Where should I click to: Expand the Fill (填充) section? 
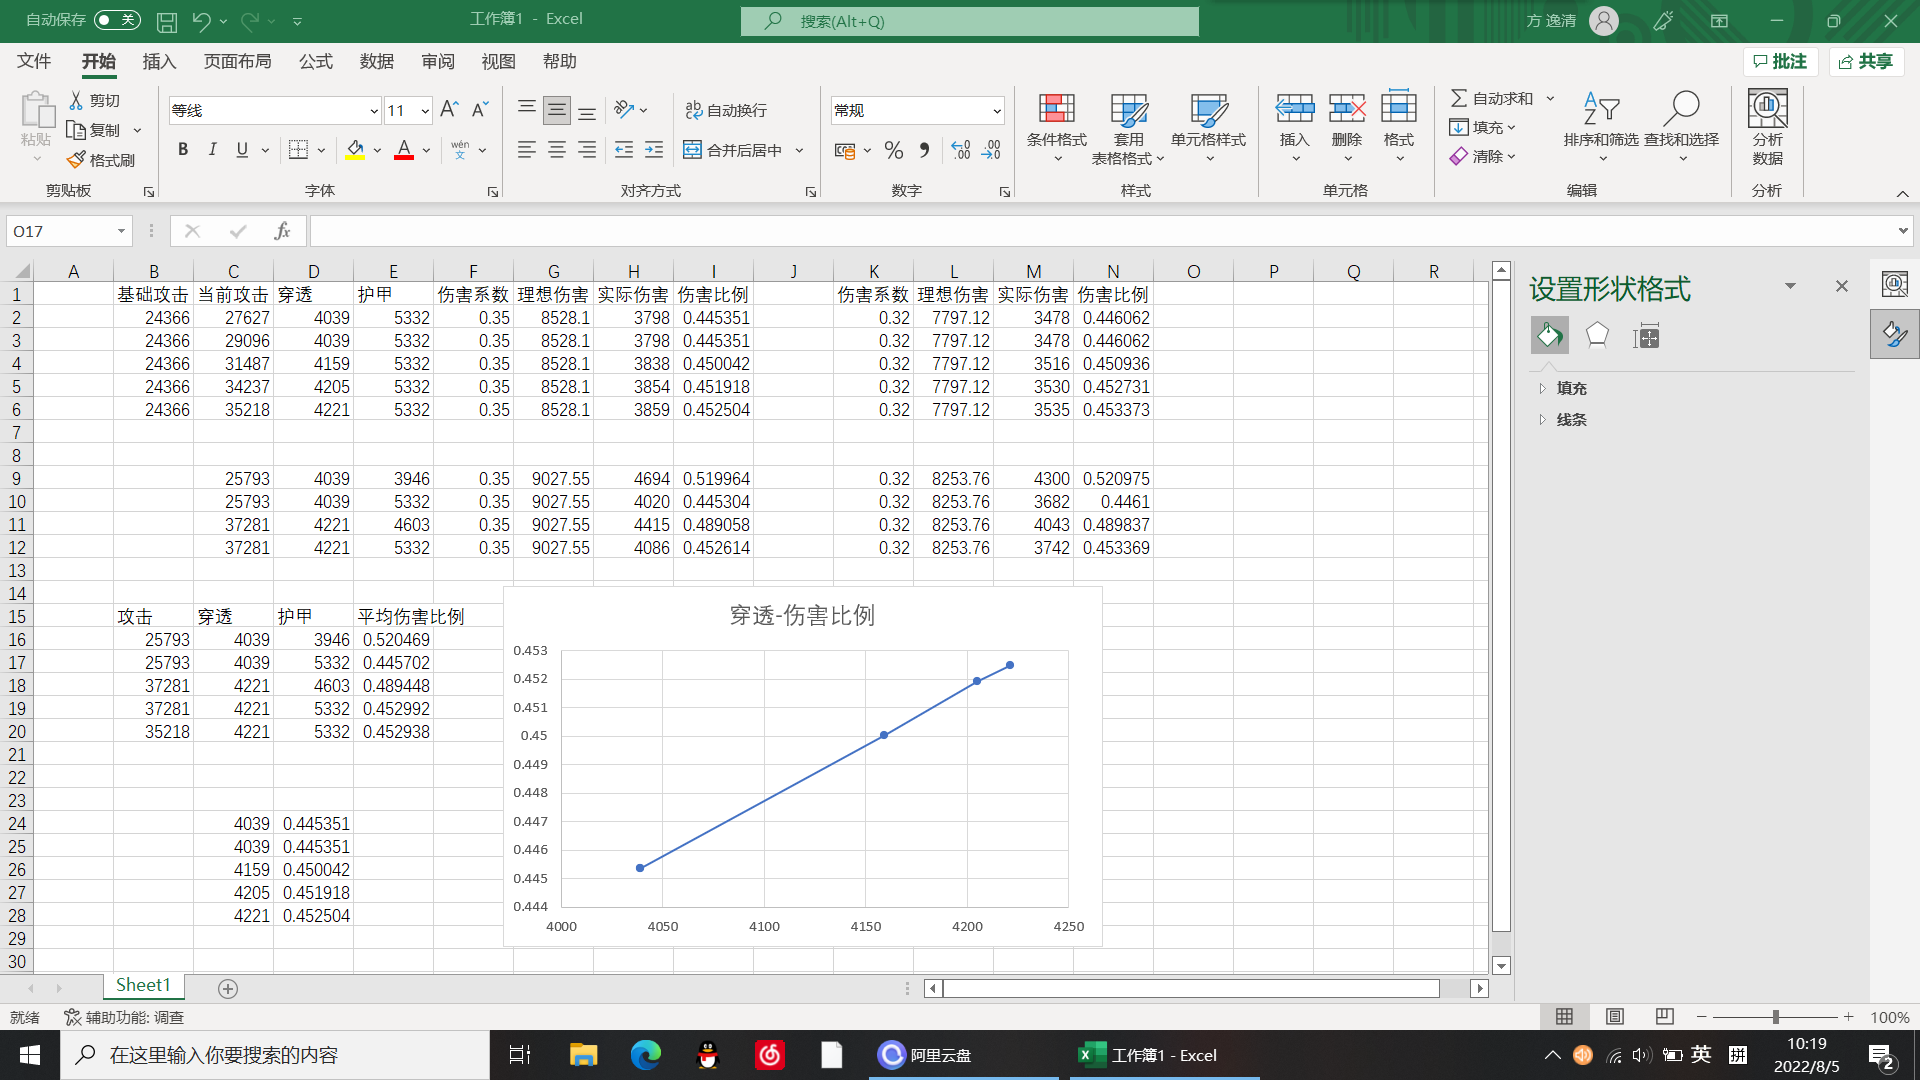[1571, 388]
